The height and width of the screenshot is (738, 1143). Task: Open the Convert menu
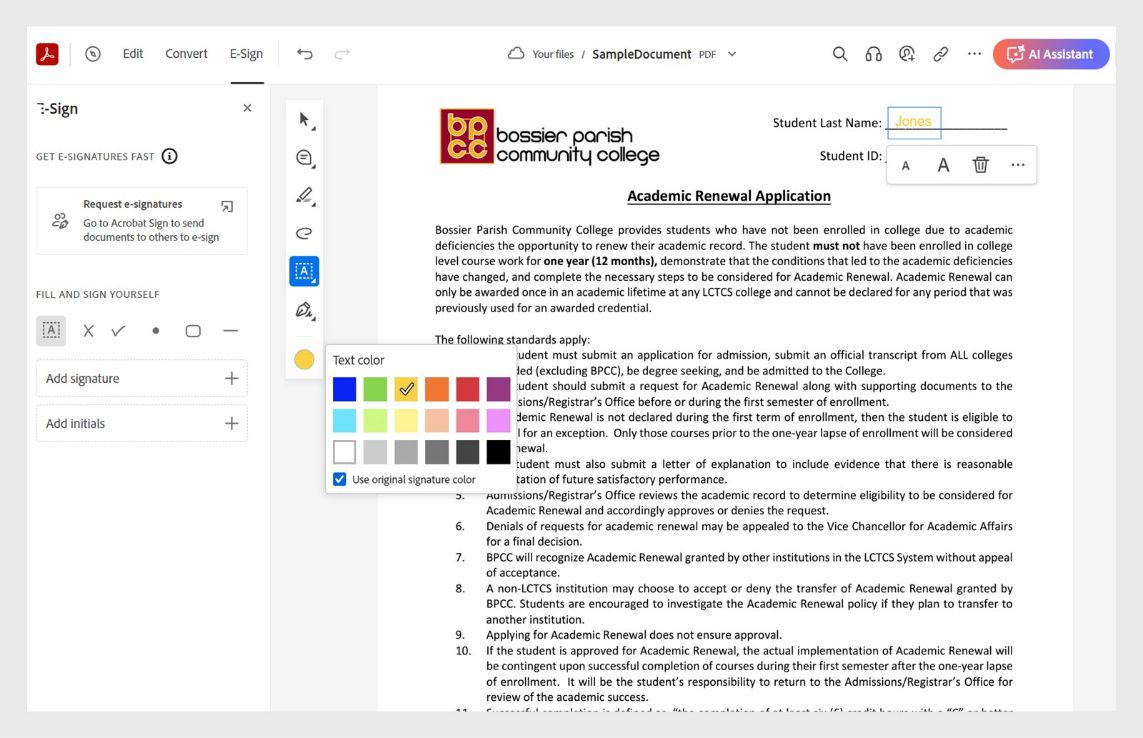186,54
